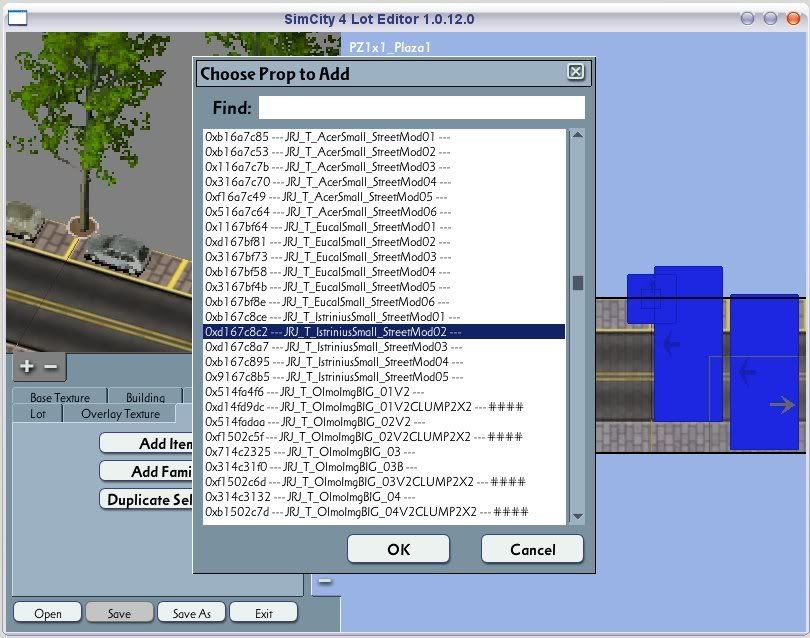Screen dimensions: 810x638
Task: Click the Duplicate Selection button
Action: coord(146,499)
